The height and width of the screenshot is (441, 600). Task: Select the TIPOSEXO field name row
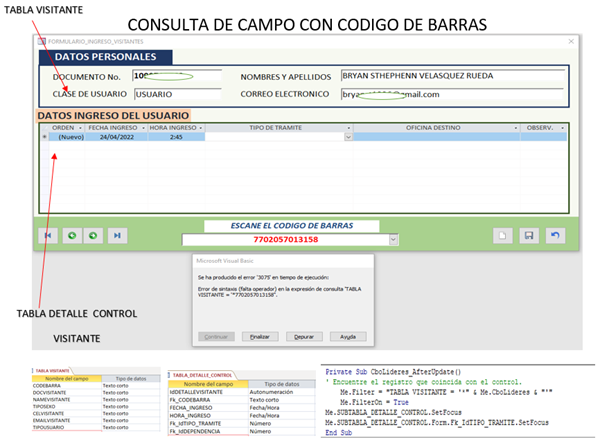pos(67,406)
